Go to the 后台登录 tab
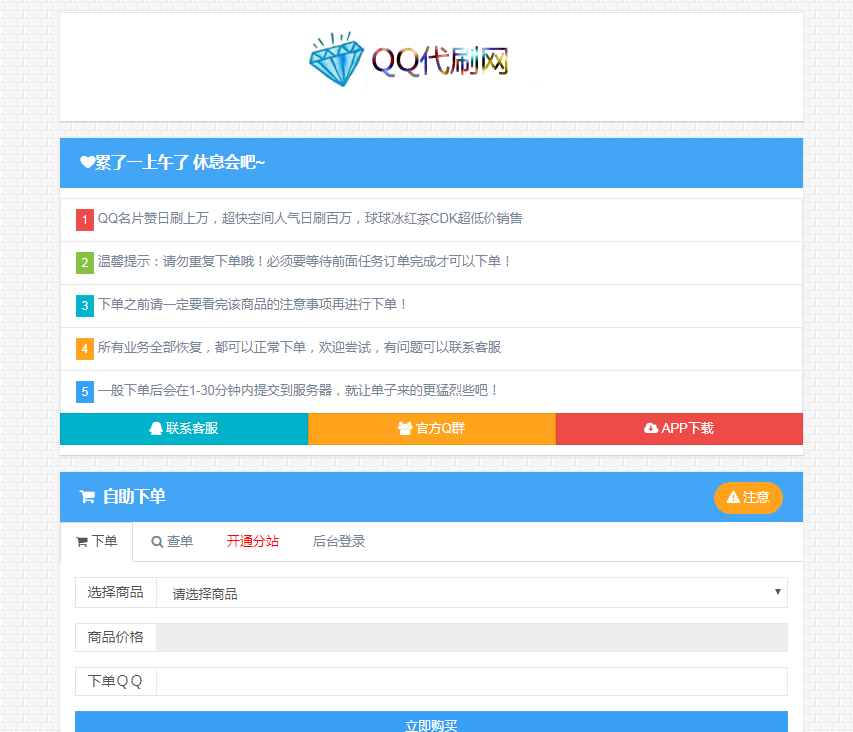 [x=339, y=541]
